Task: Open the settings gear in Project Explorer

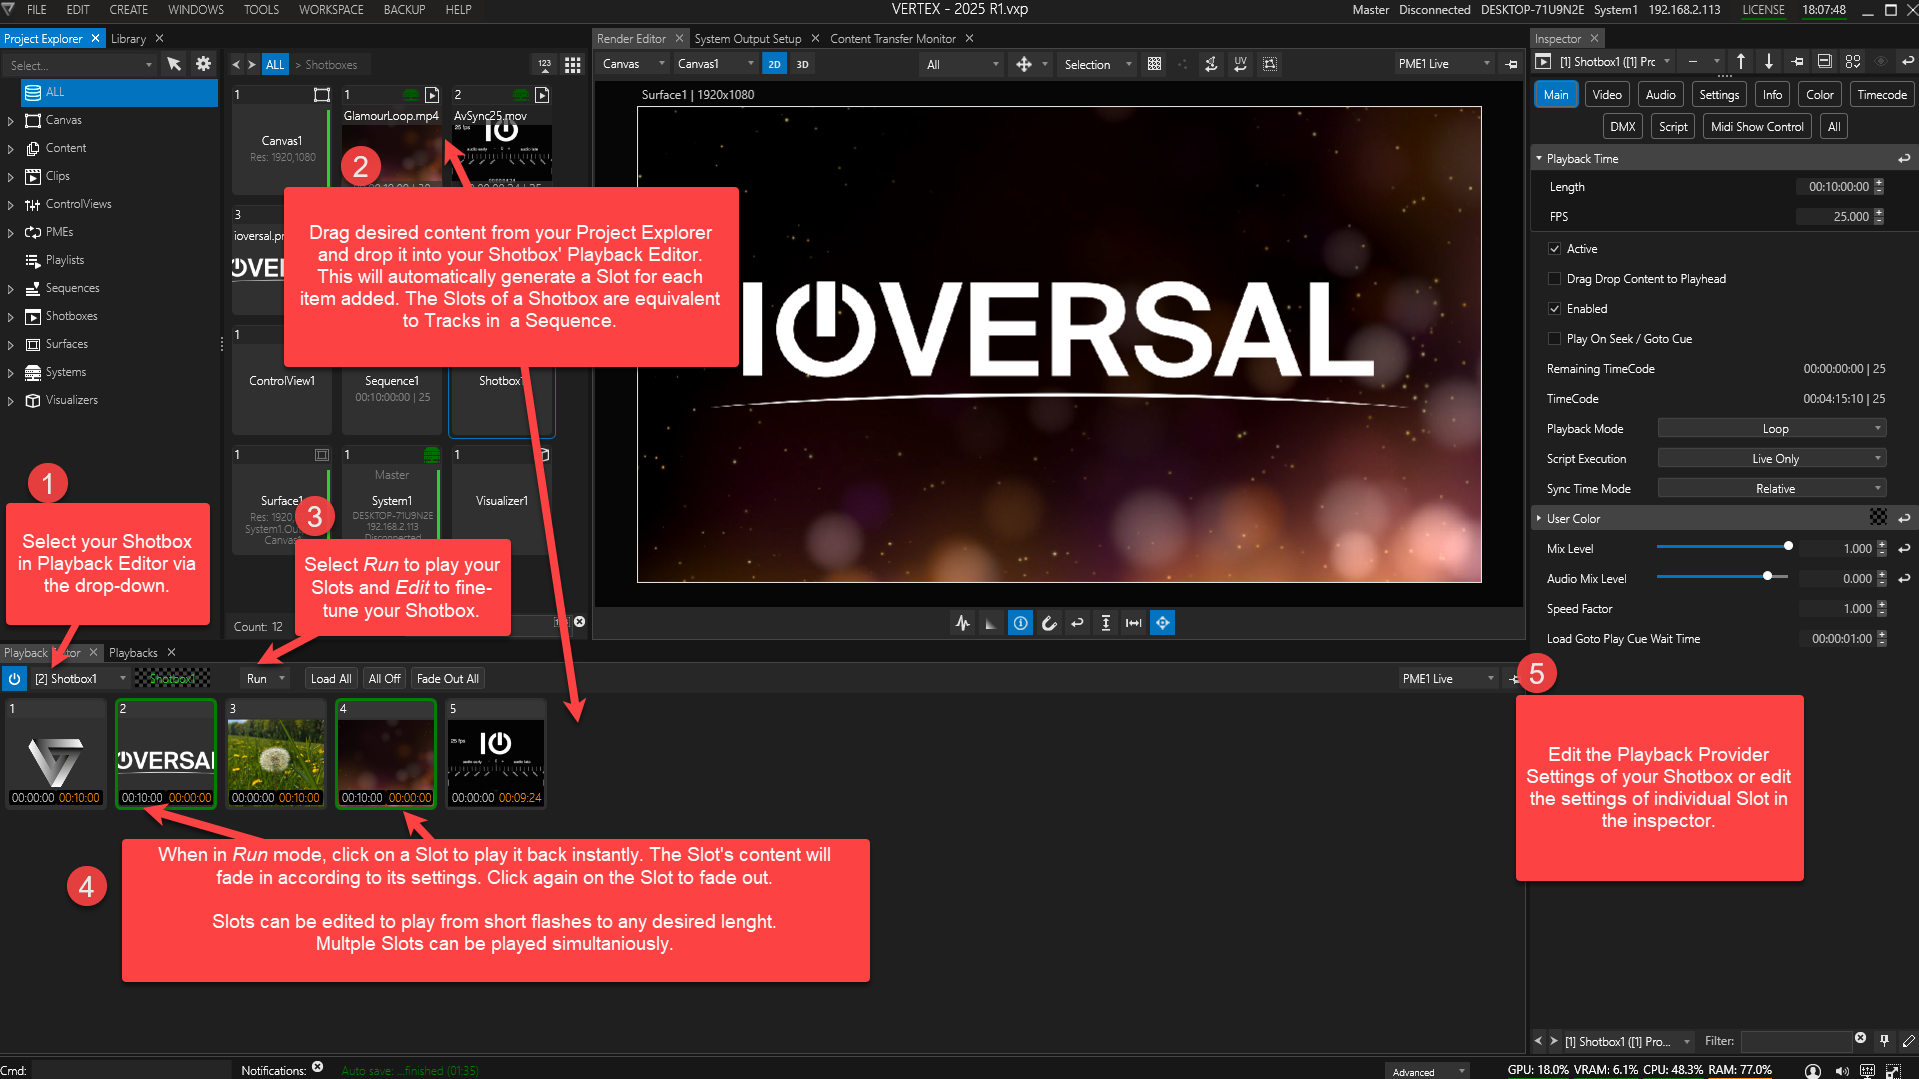Action: (203, 64)
